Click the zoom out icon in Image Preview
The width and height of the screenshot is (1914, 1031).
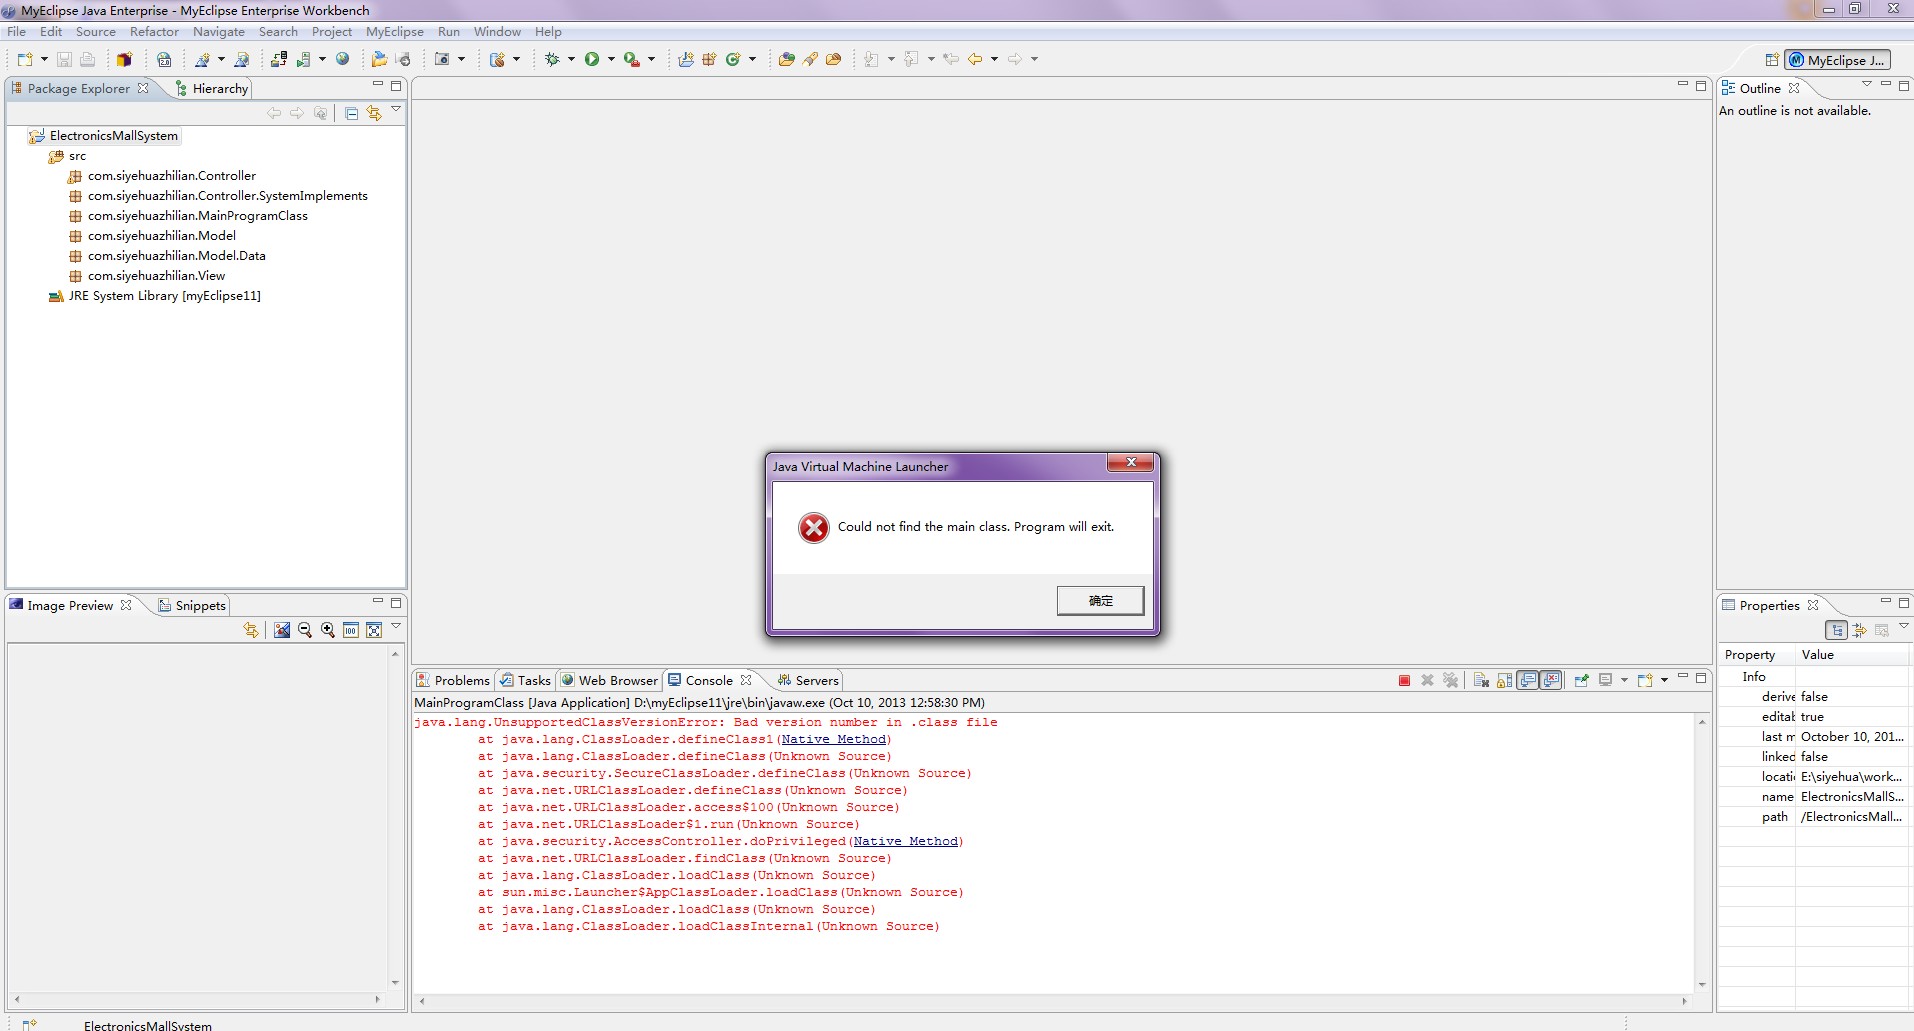[x=305, y=630]
